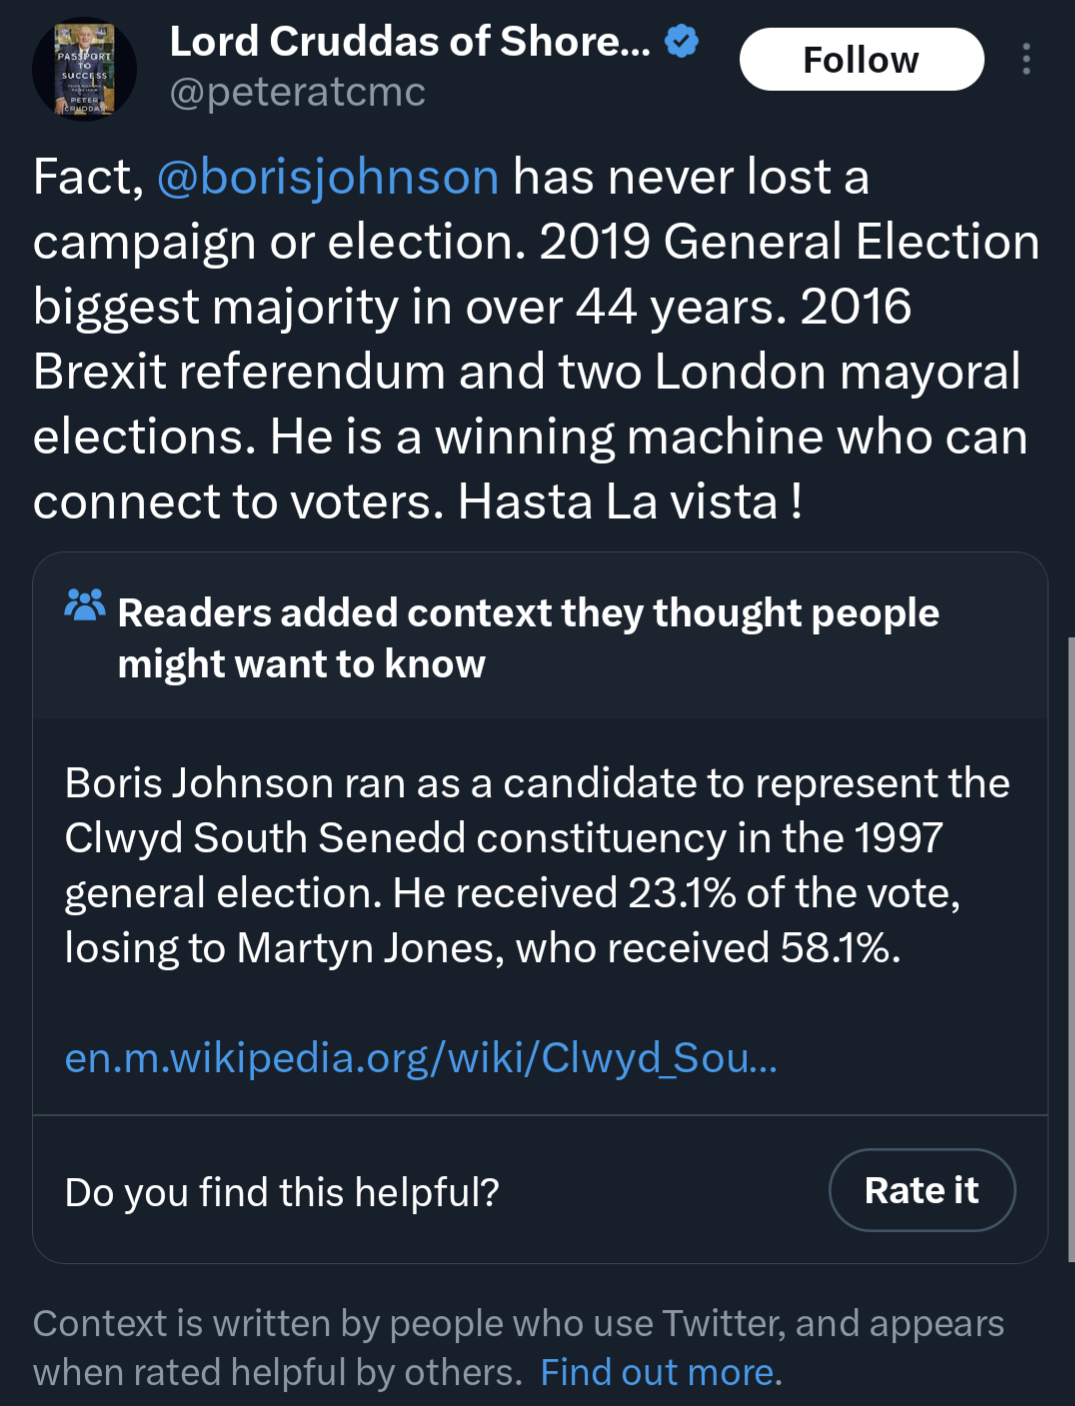This screenshot has height=1406, width=1075.
Task: Click the display name Lord Cruddas of Shore...
Action: click(410, 42)
